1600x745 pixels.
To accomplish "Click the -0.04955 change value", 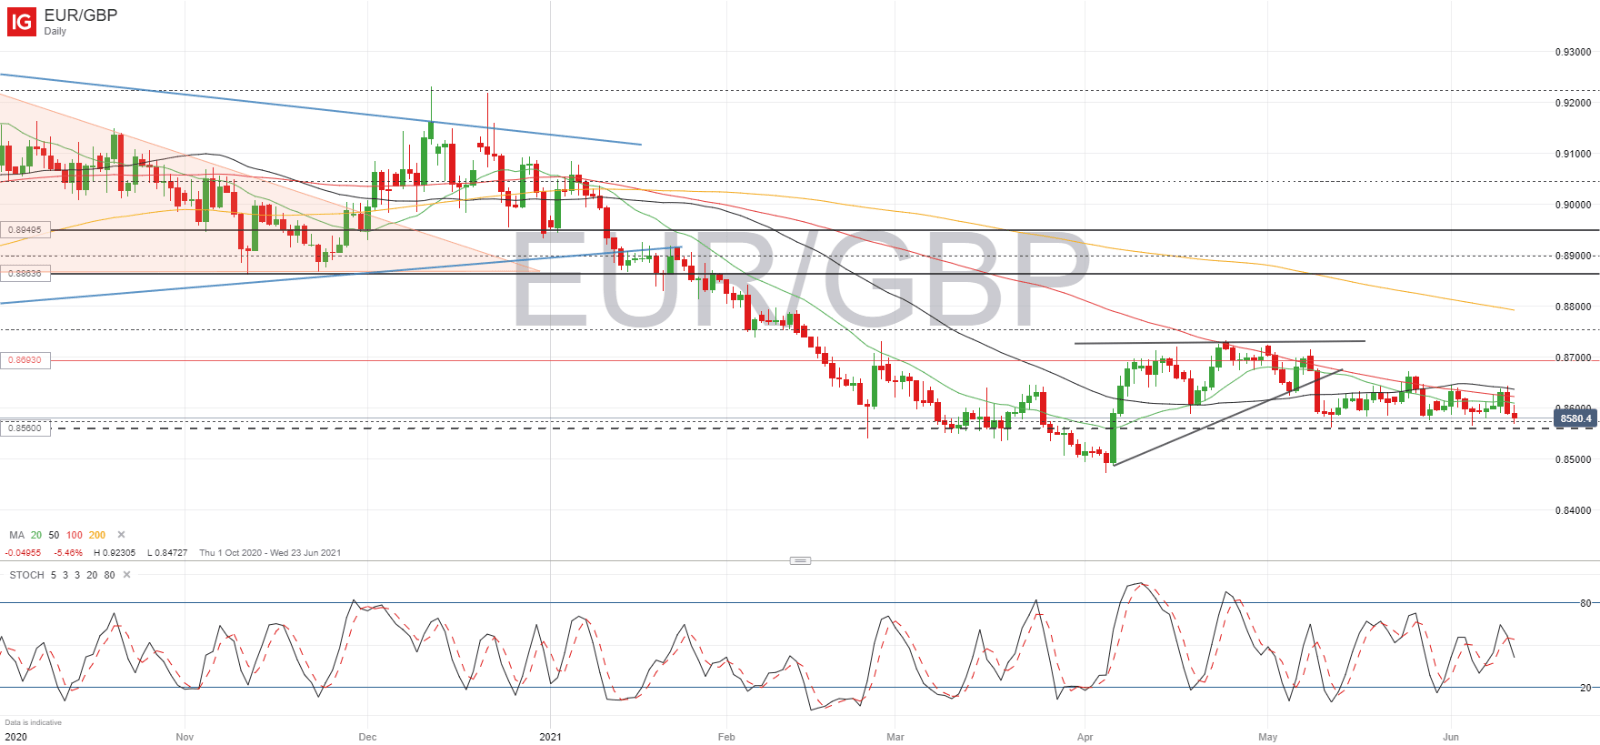I will 23,553.
